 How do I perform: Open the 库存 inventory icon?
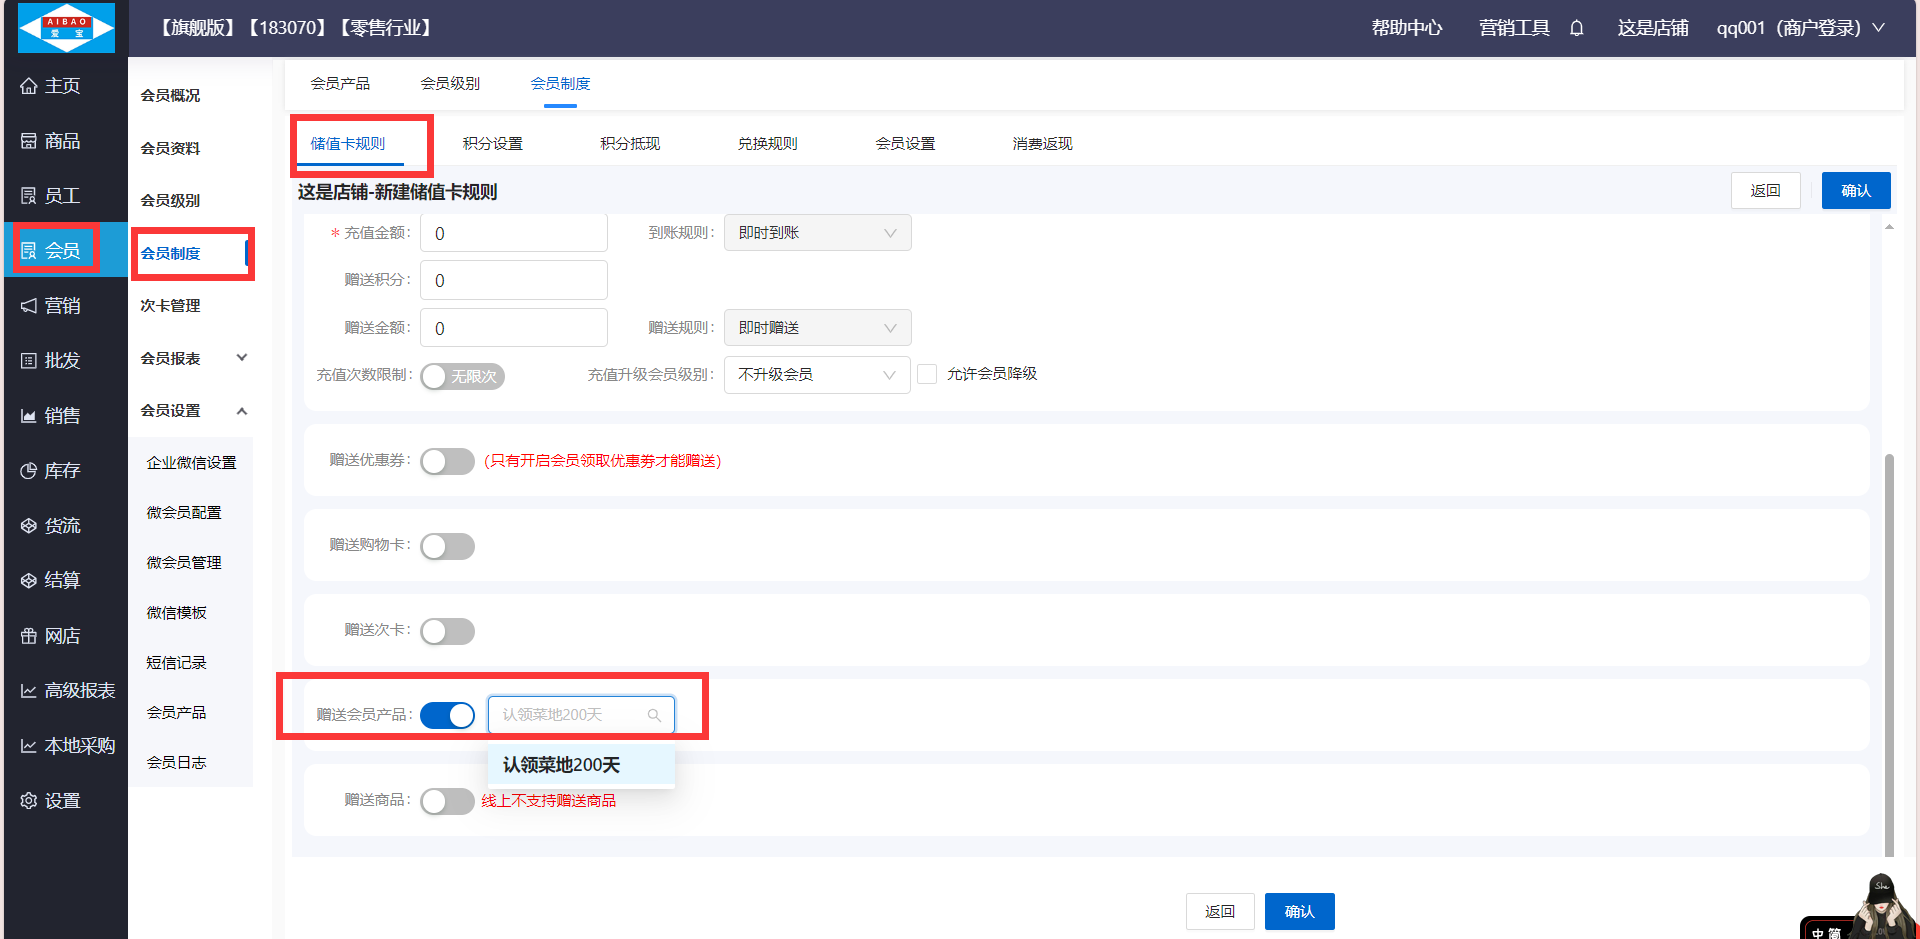tap(29, 471)
